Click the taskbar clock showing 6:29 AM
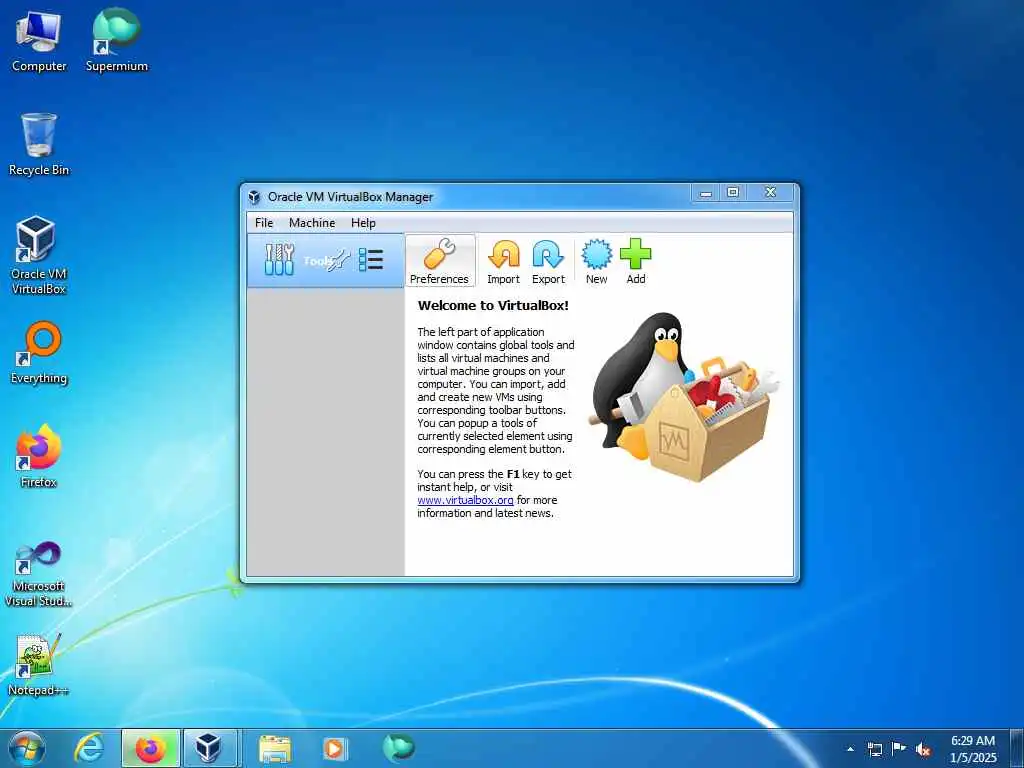1024x768 pixels. pyautogui.click(x=973, y=749)
